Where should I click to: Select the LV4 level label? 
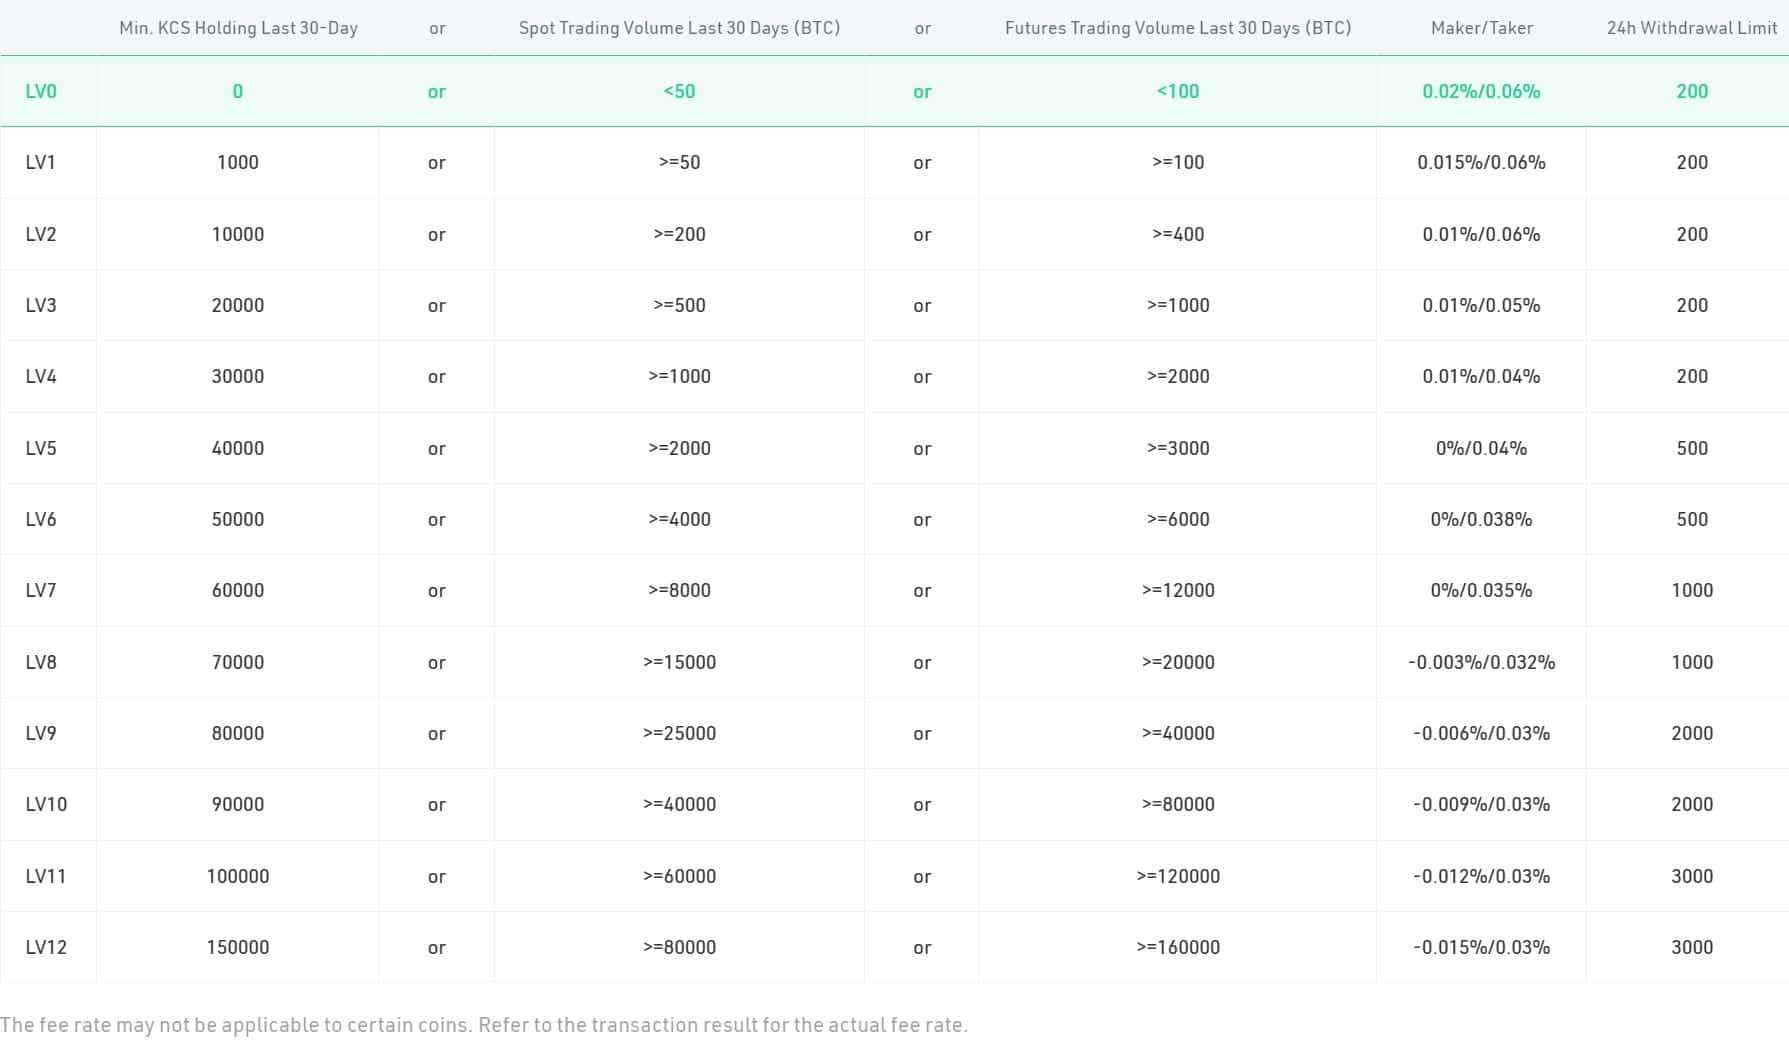[41, 376]
